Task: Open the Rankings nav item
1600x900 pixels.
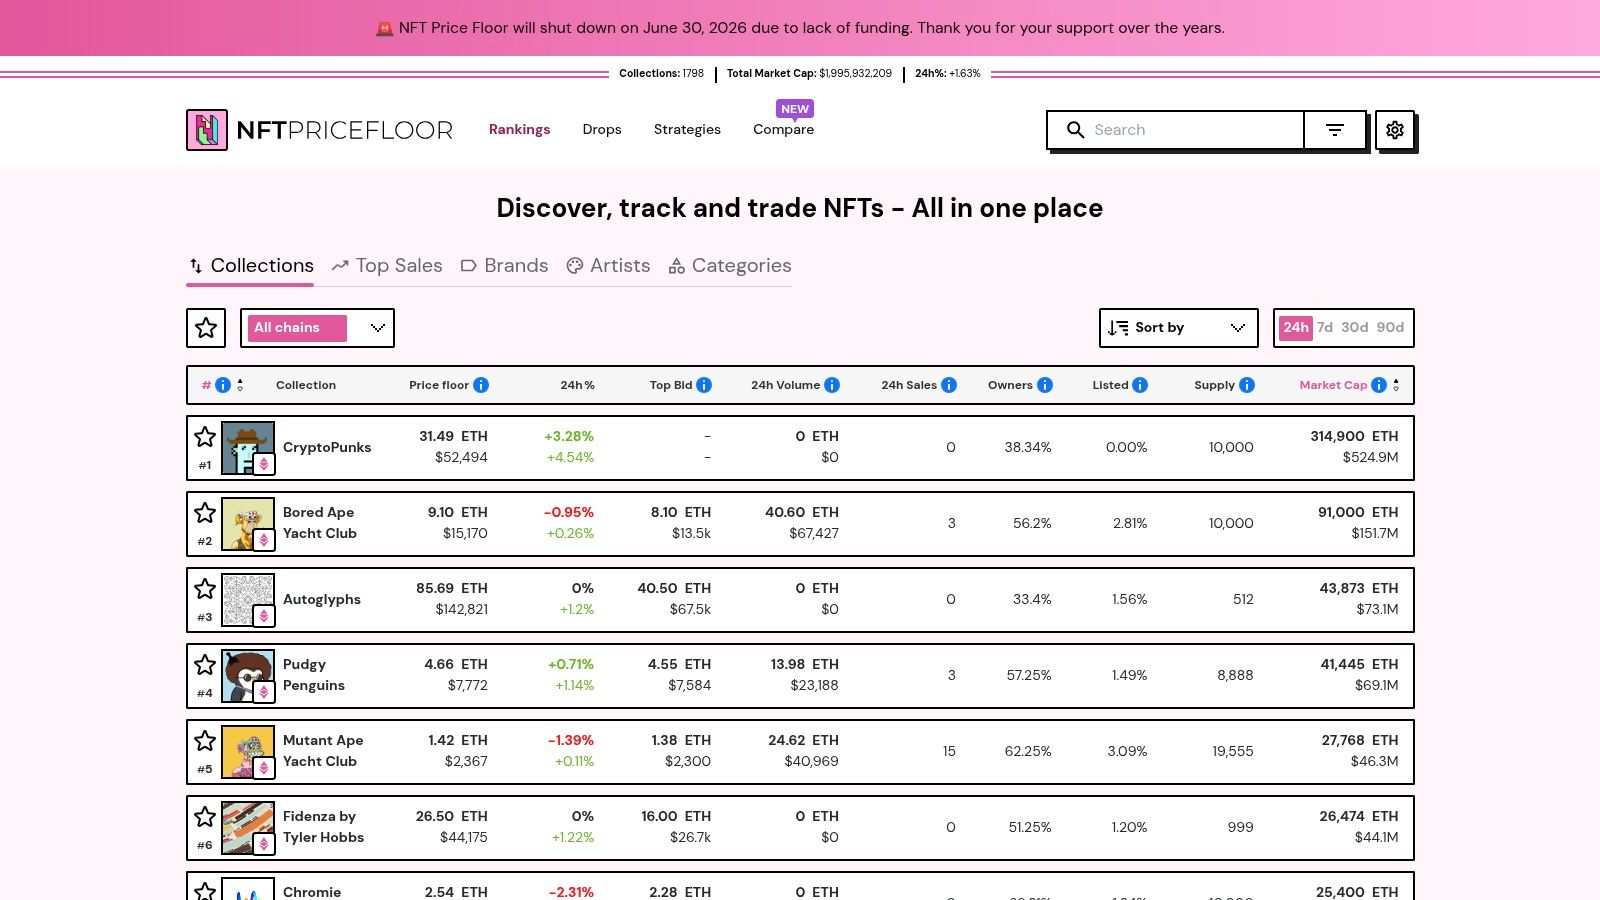Action: point(520,129)
